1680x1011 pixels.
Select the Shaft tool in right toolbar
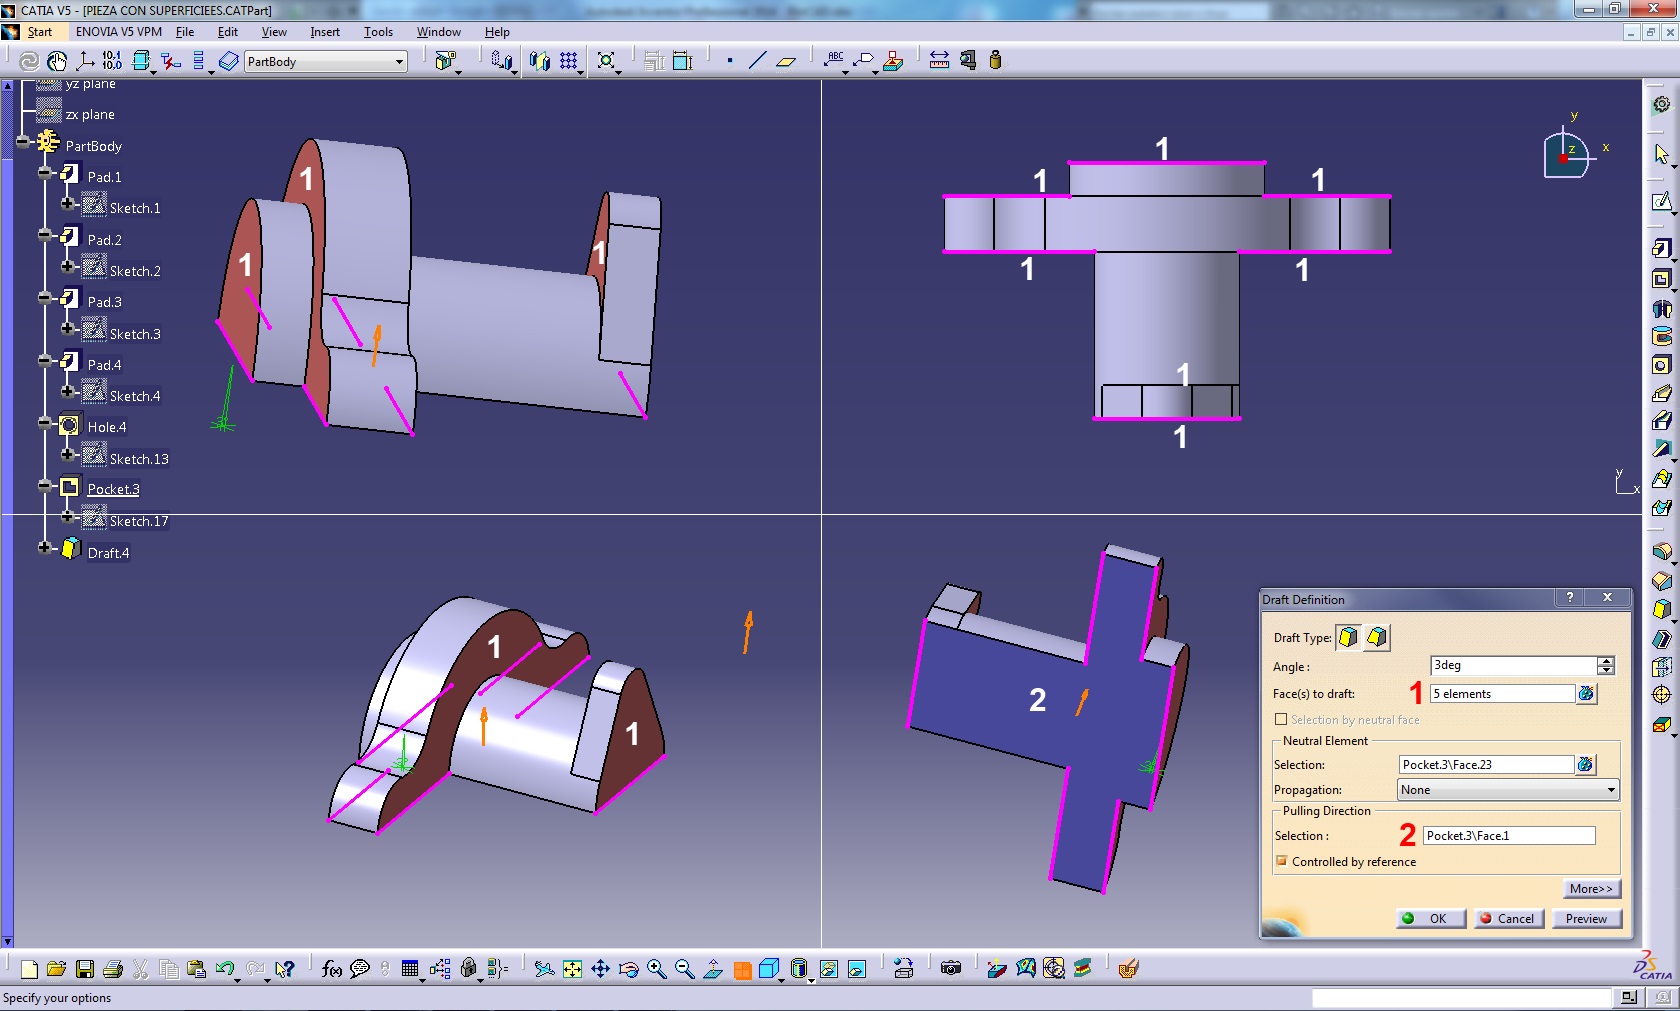pyautogui.click(x=1661, y=308)
